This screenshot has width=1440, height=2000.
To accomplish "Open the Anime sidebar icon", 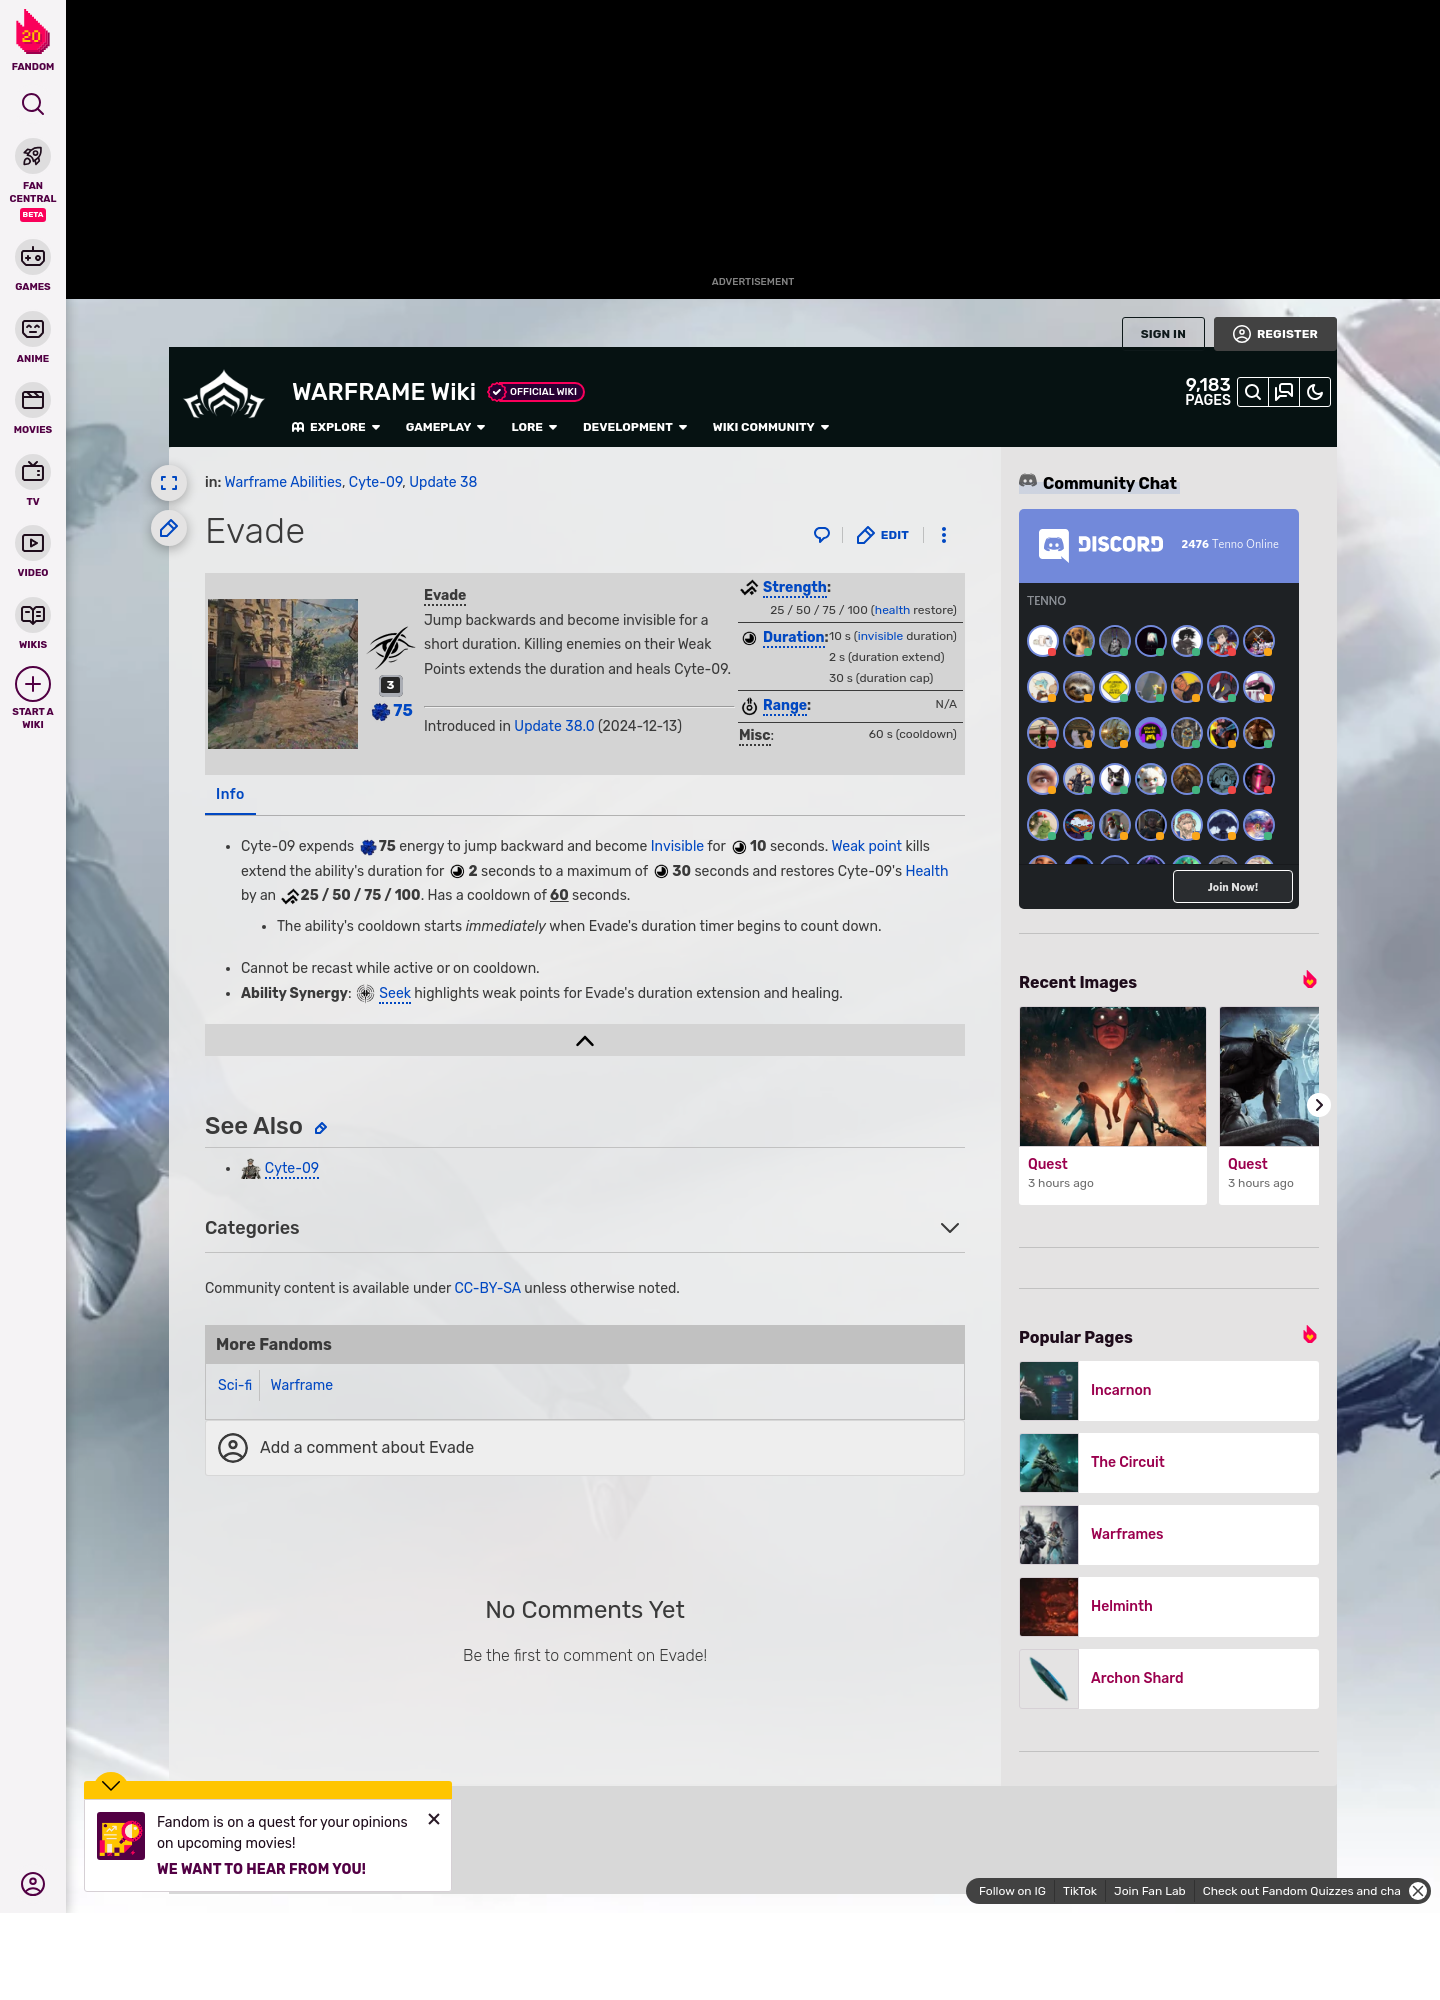I will 33,329.
